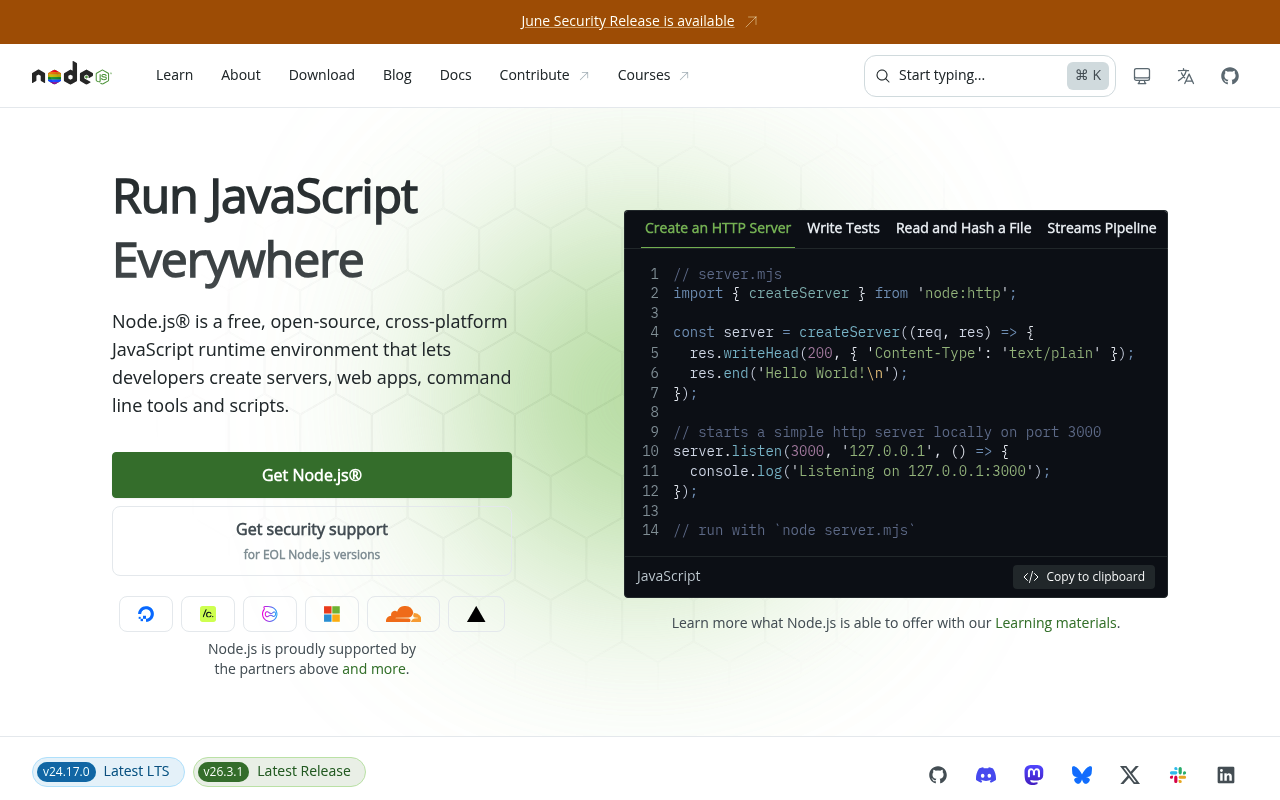The image size is (1280, 800).
Task: Open the X (Twitter) icon in the footer
Action: coord(1130,774)
